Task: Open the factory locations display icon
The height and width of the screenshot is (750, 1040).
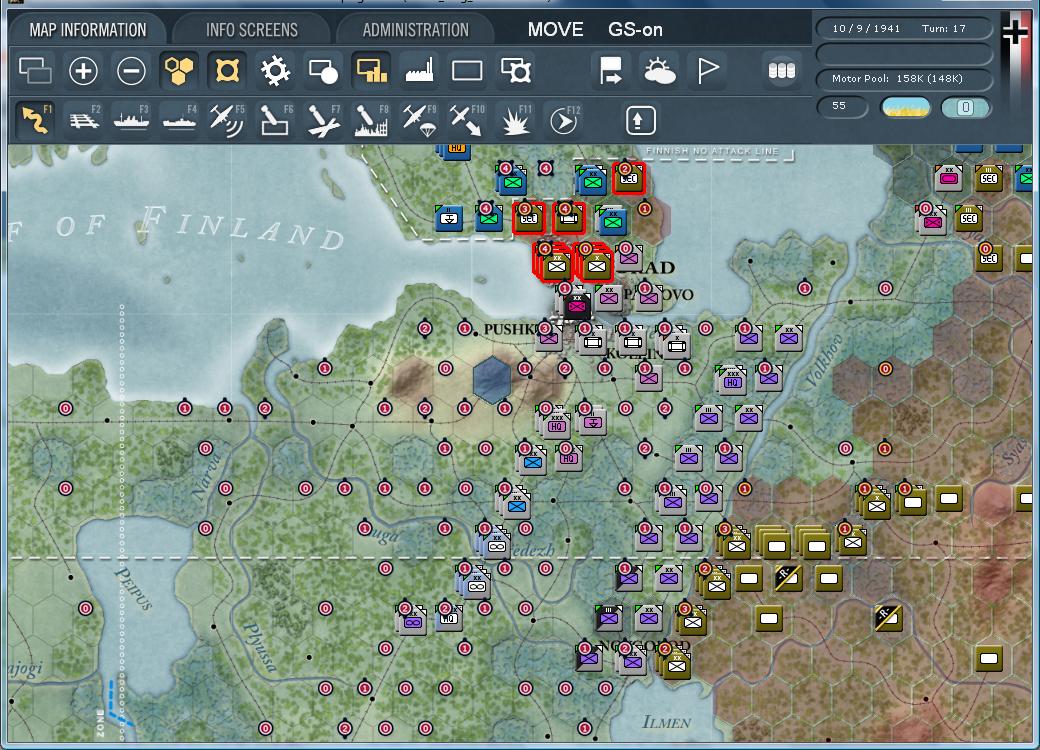Action: pyautogui.click(x=418, y=70)
